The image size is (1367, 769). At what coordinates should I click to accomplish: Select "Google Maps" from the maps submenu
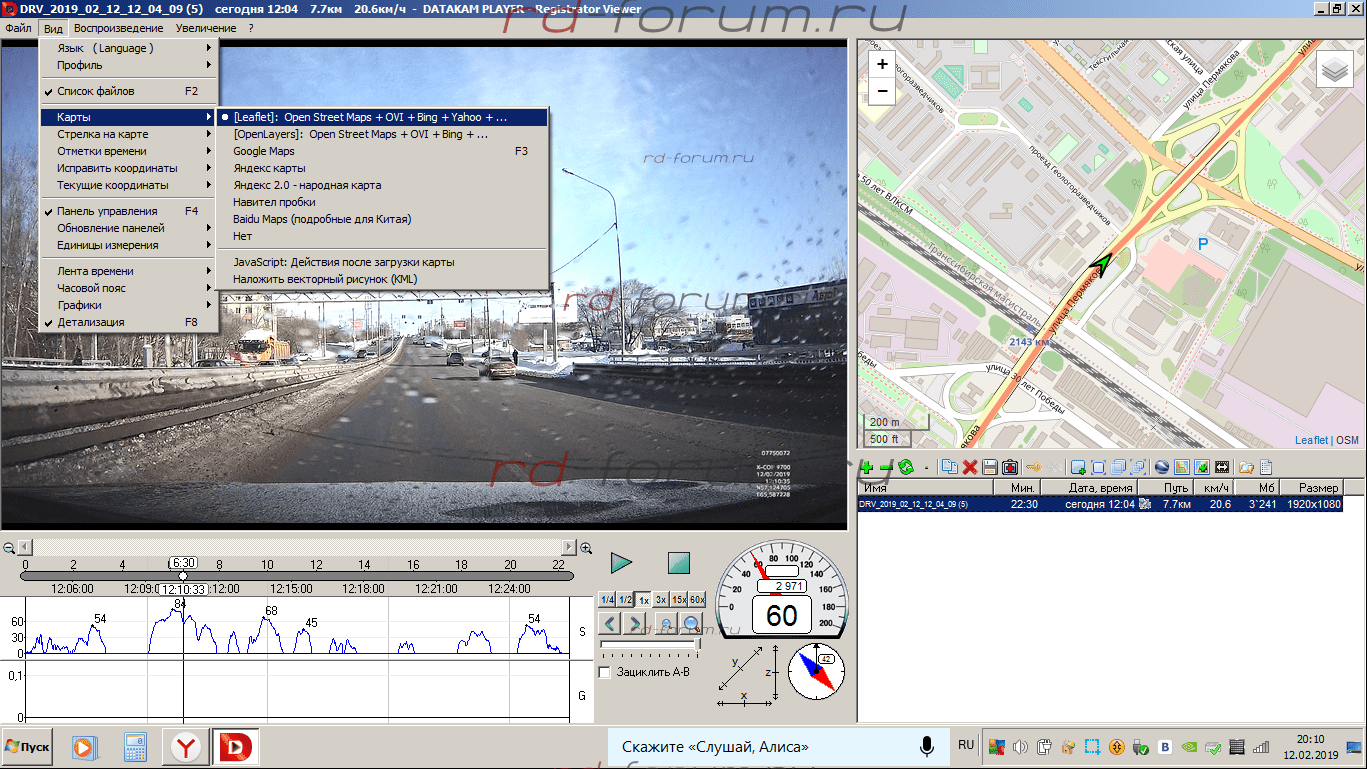[264, 151]
